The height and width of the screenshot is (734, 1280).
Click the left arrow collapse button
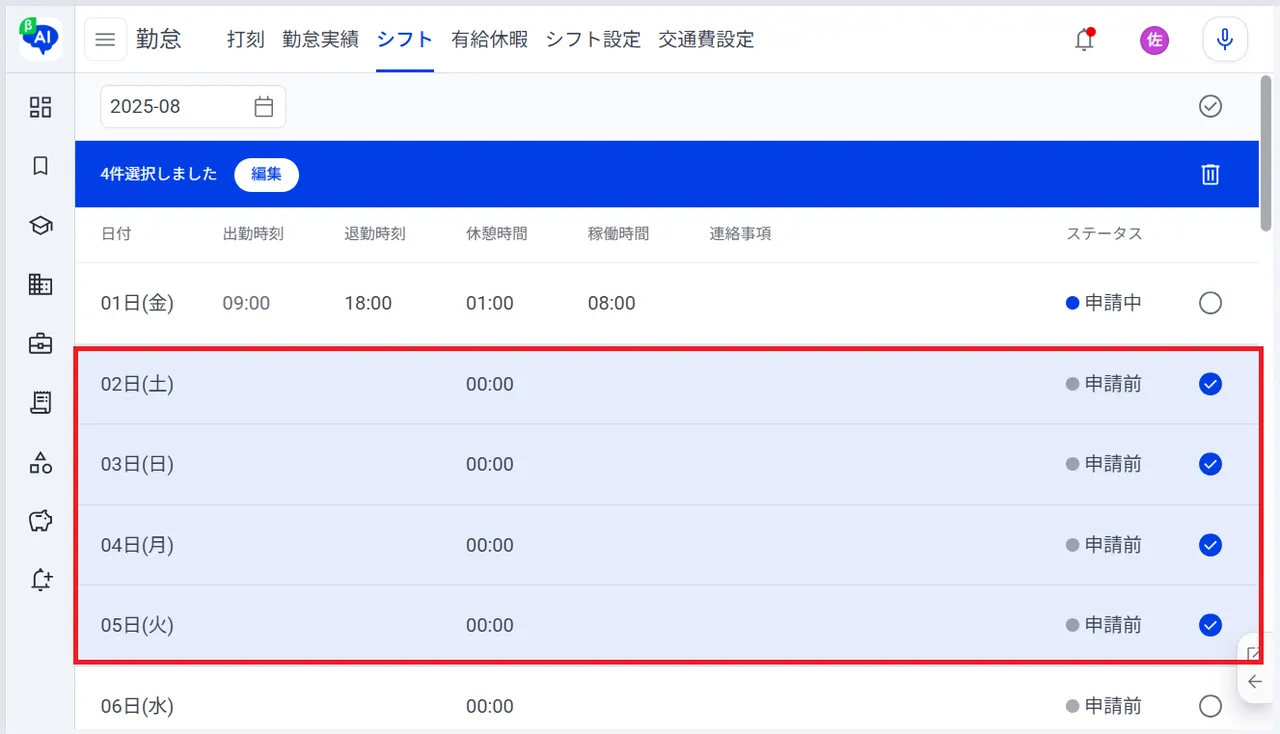1256,682
